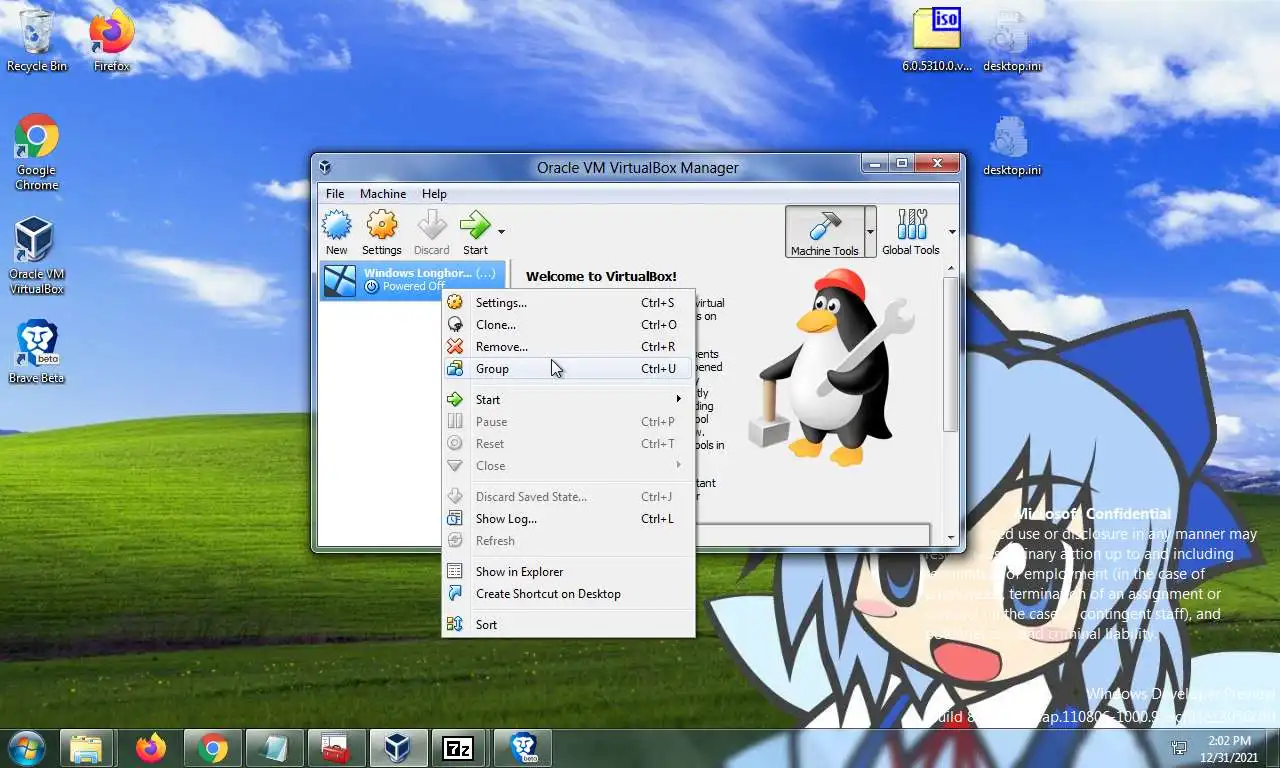Open Settings from the toolbar gear icon
Viewport: 1280px width, 768px height.
[x=381, y=225]
